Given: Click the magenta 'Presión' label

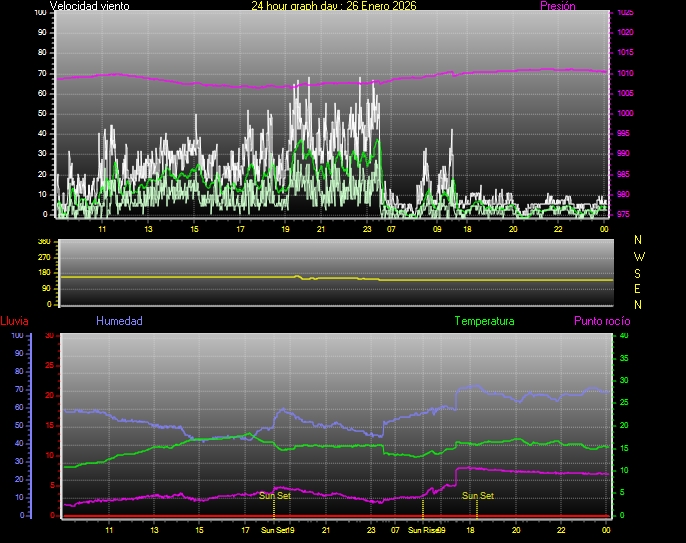Looking at the screenshot, I should pos(557,6).
